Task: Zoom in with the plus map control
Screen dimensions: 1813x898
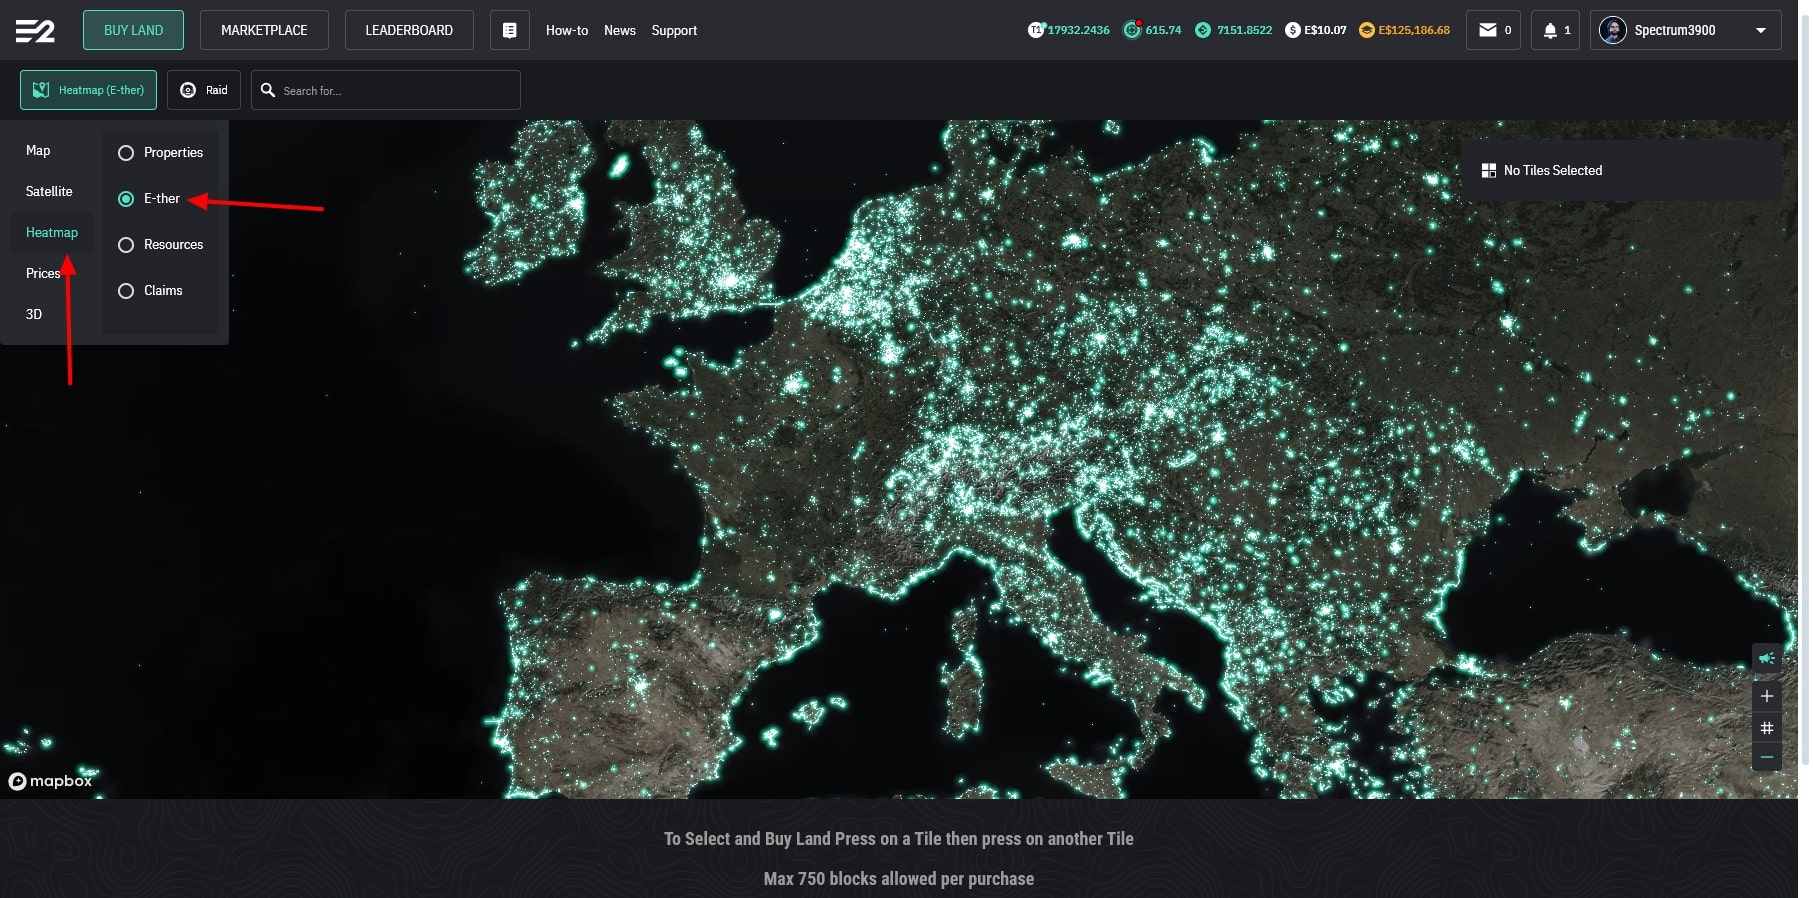Action: click(x=1767, y=696)
